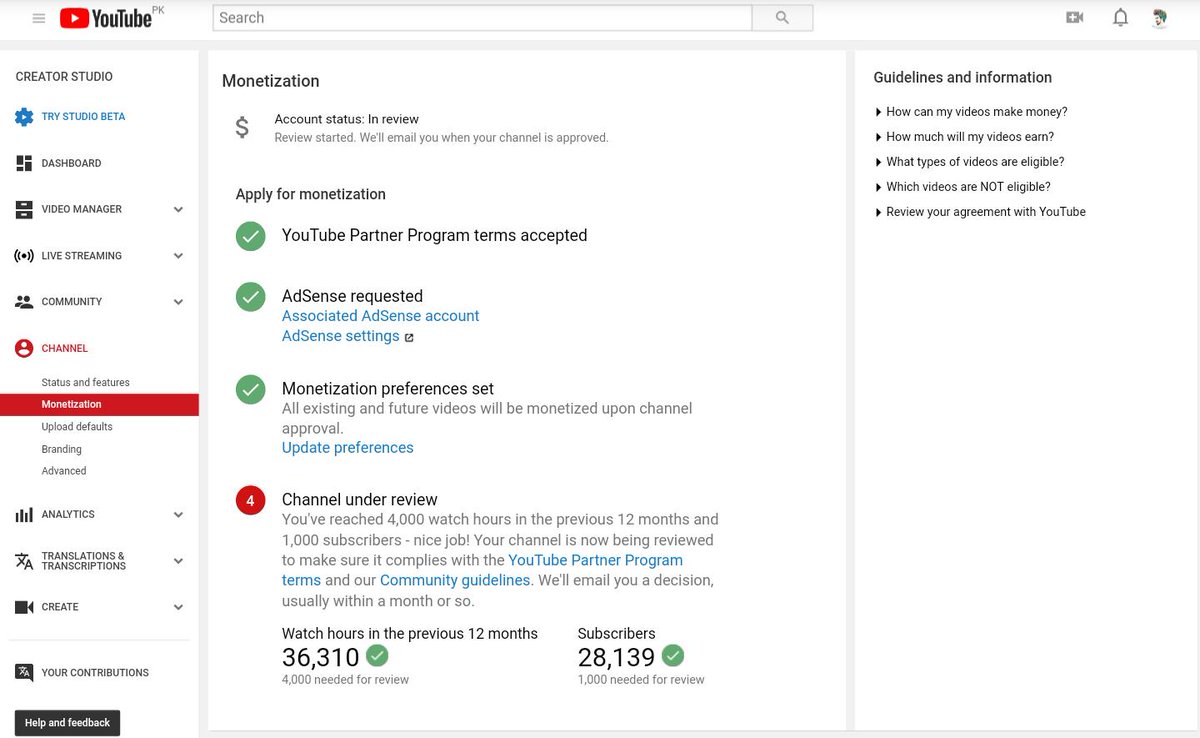Viewport: 1200px width, 738px height.
Task: Click the dollar sign account status icon
Action: coord(242,128)
